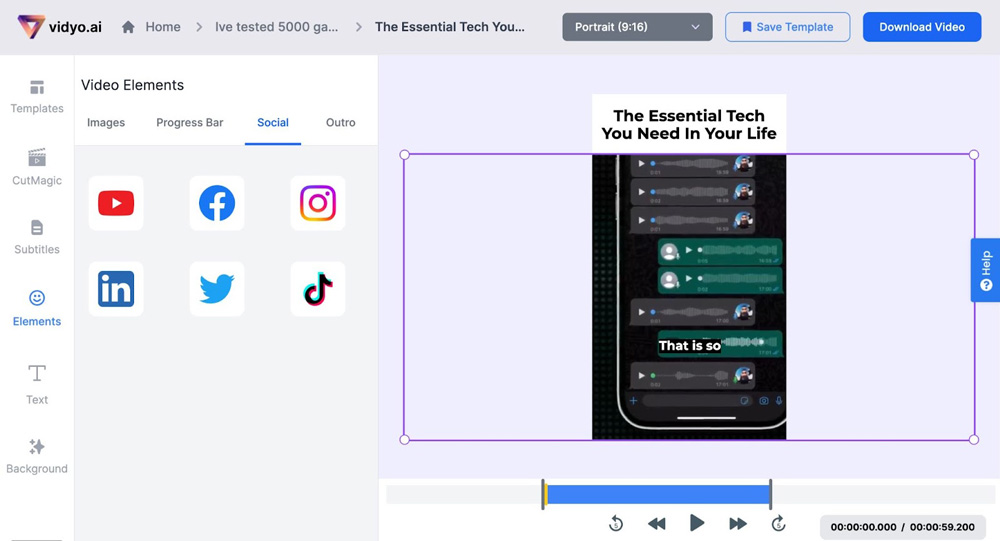The width and height of the screenshot is (1000, 541).
Task: Click the Save Template button
Action: 787,27
